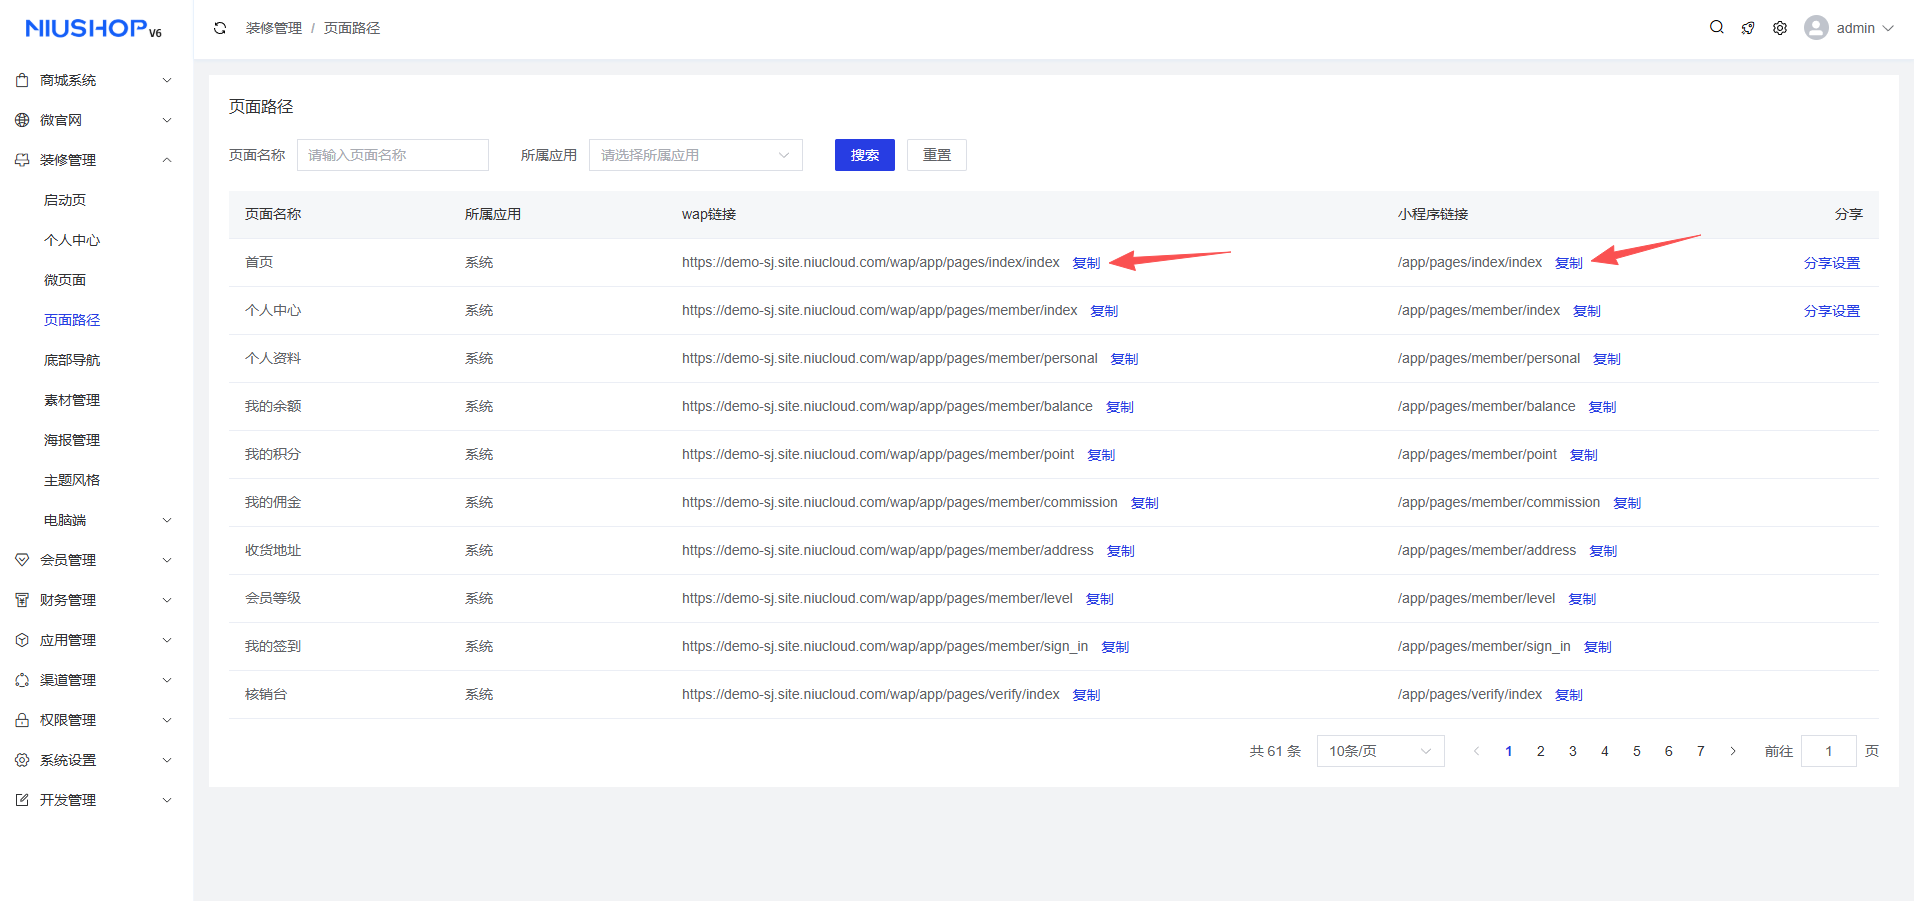Click the rocket icon in top bar

(x=1748, y=28)
